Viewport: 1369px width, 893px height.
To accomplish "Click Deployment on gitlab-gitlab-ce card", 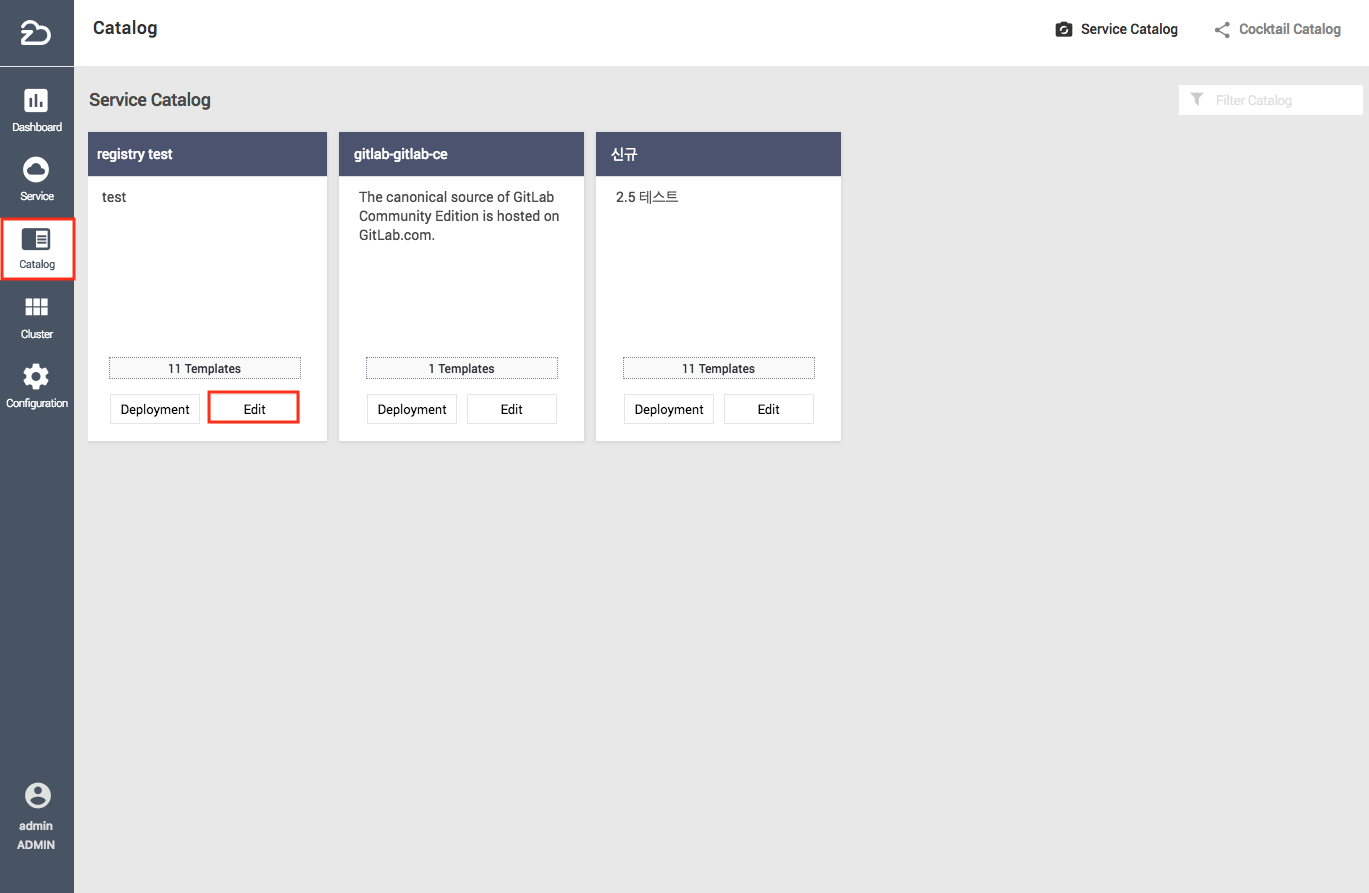I will [x=412, y=409].
